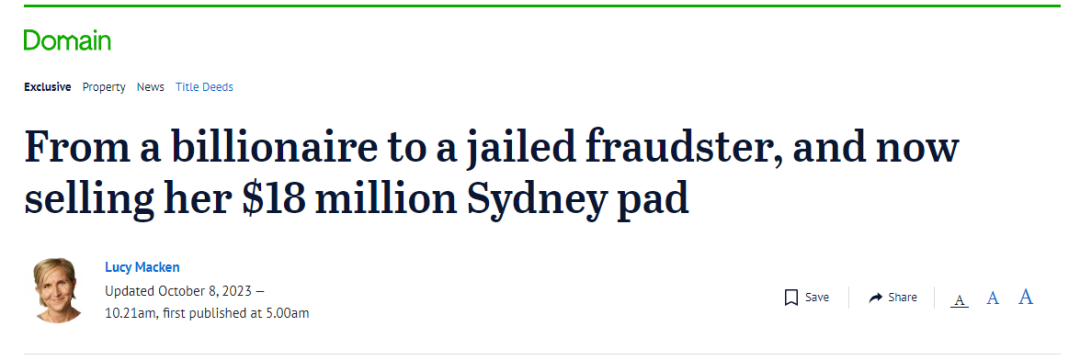Click the Save label text
This screenshot has width=1080, height=360.
tap(817, 297)
